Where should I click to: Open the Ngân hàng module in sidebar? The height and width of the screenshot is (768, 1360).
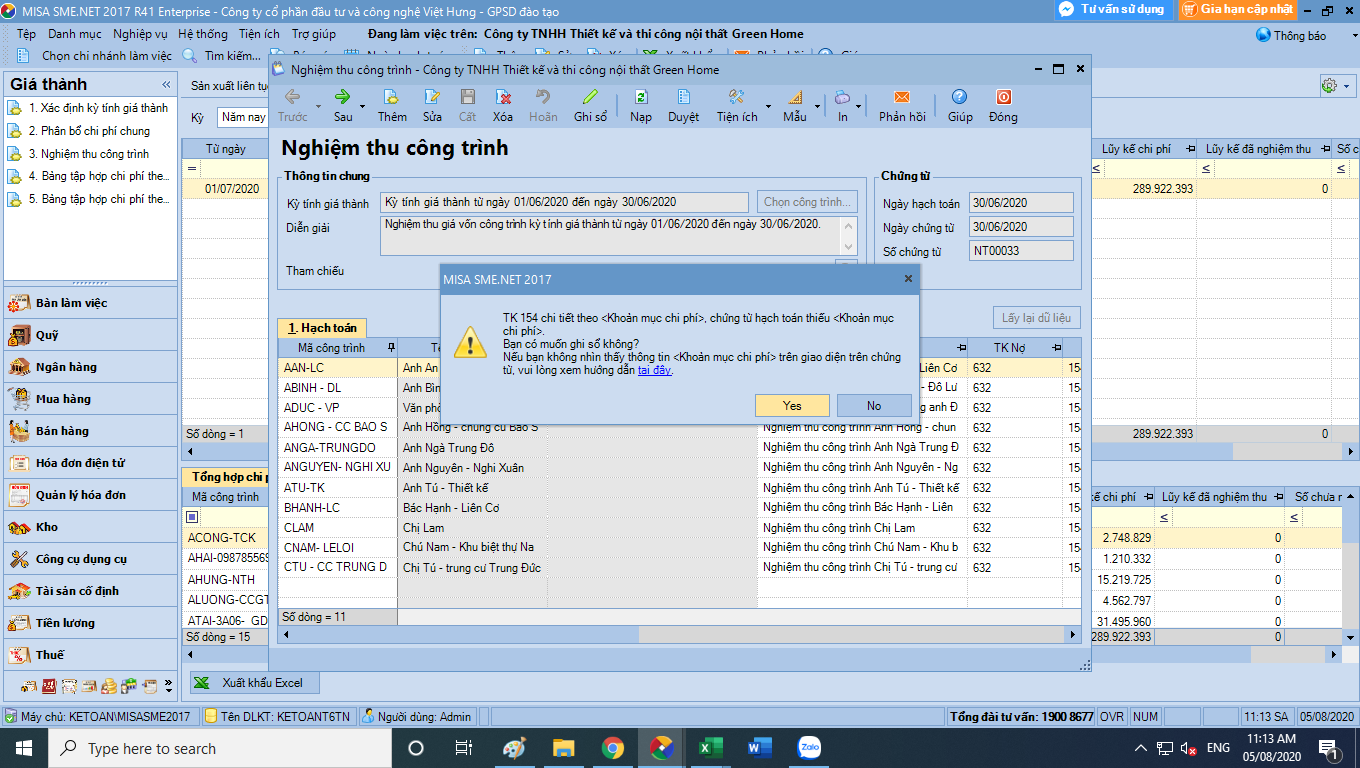90,367
